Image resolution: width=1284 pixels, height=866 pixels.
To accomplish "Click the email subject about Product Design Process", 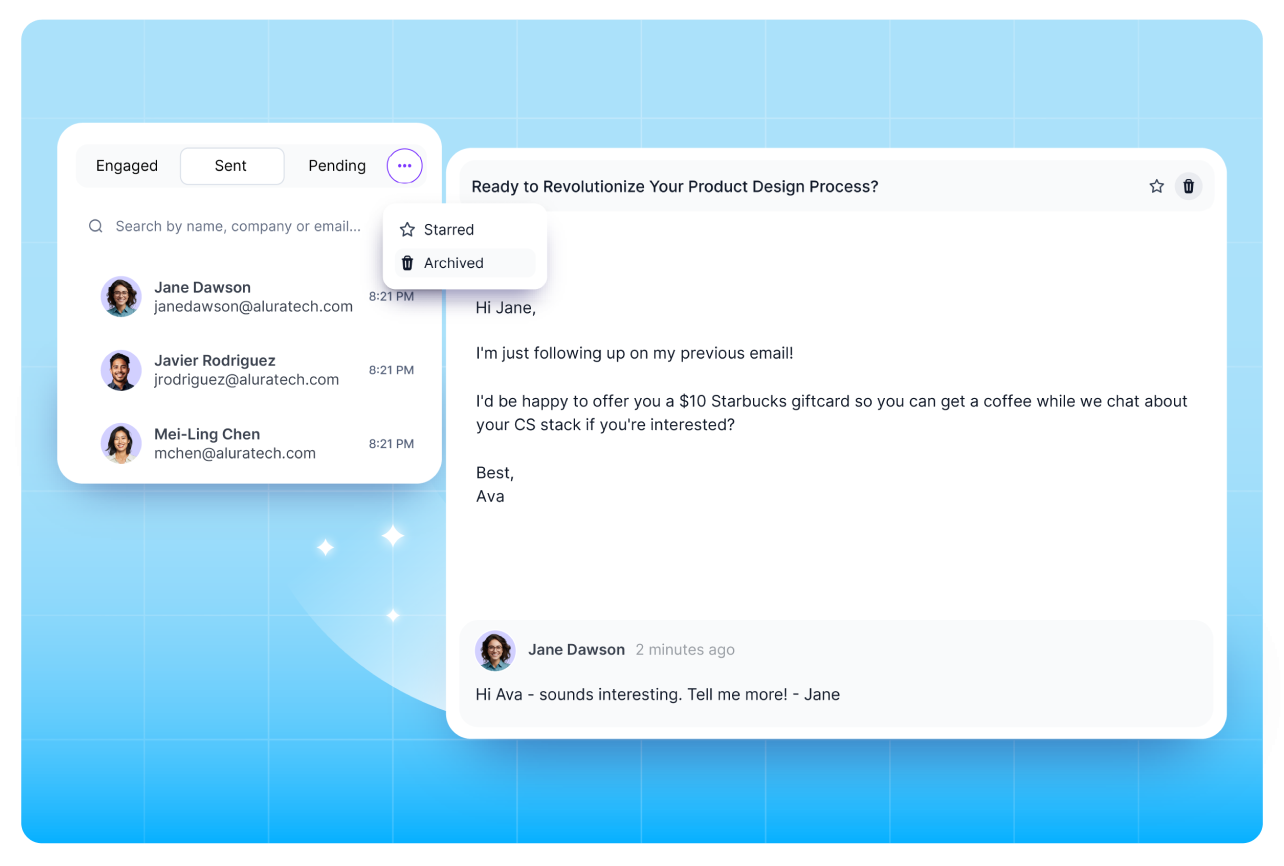I will (x=675, y=187).
